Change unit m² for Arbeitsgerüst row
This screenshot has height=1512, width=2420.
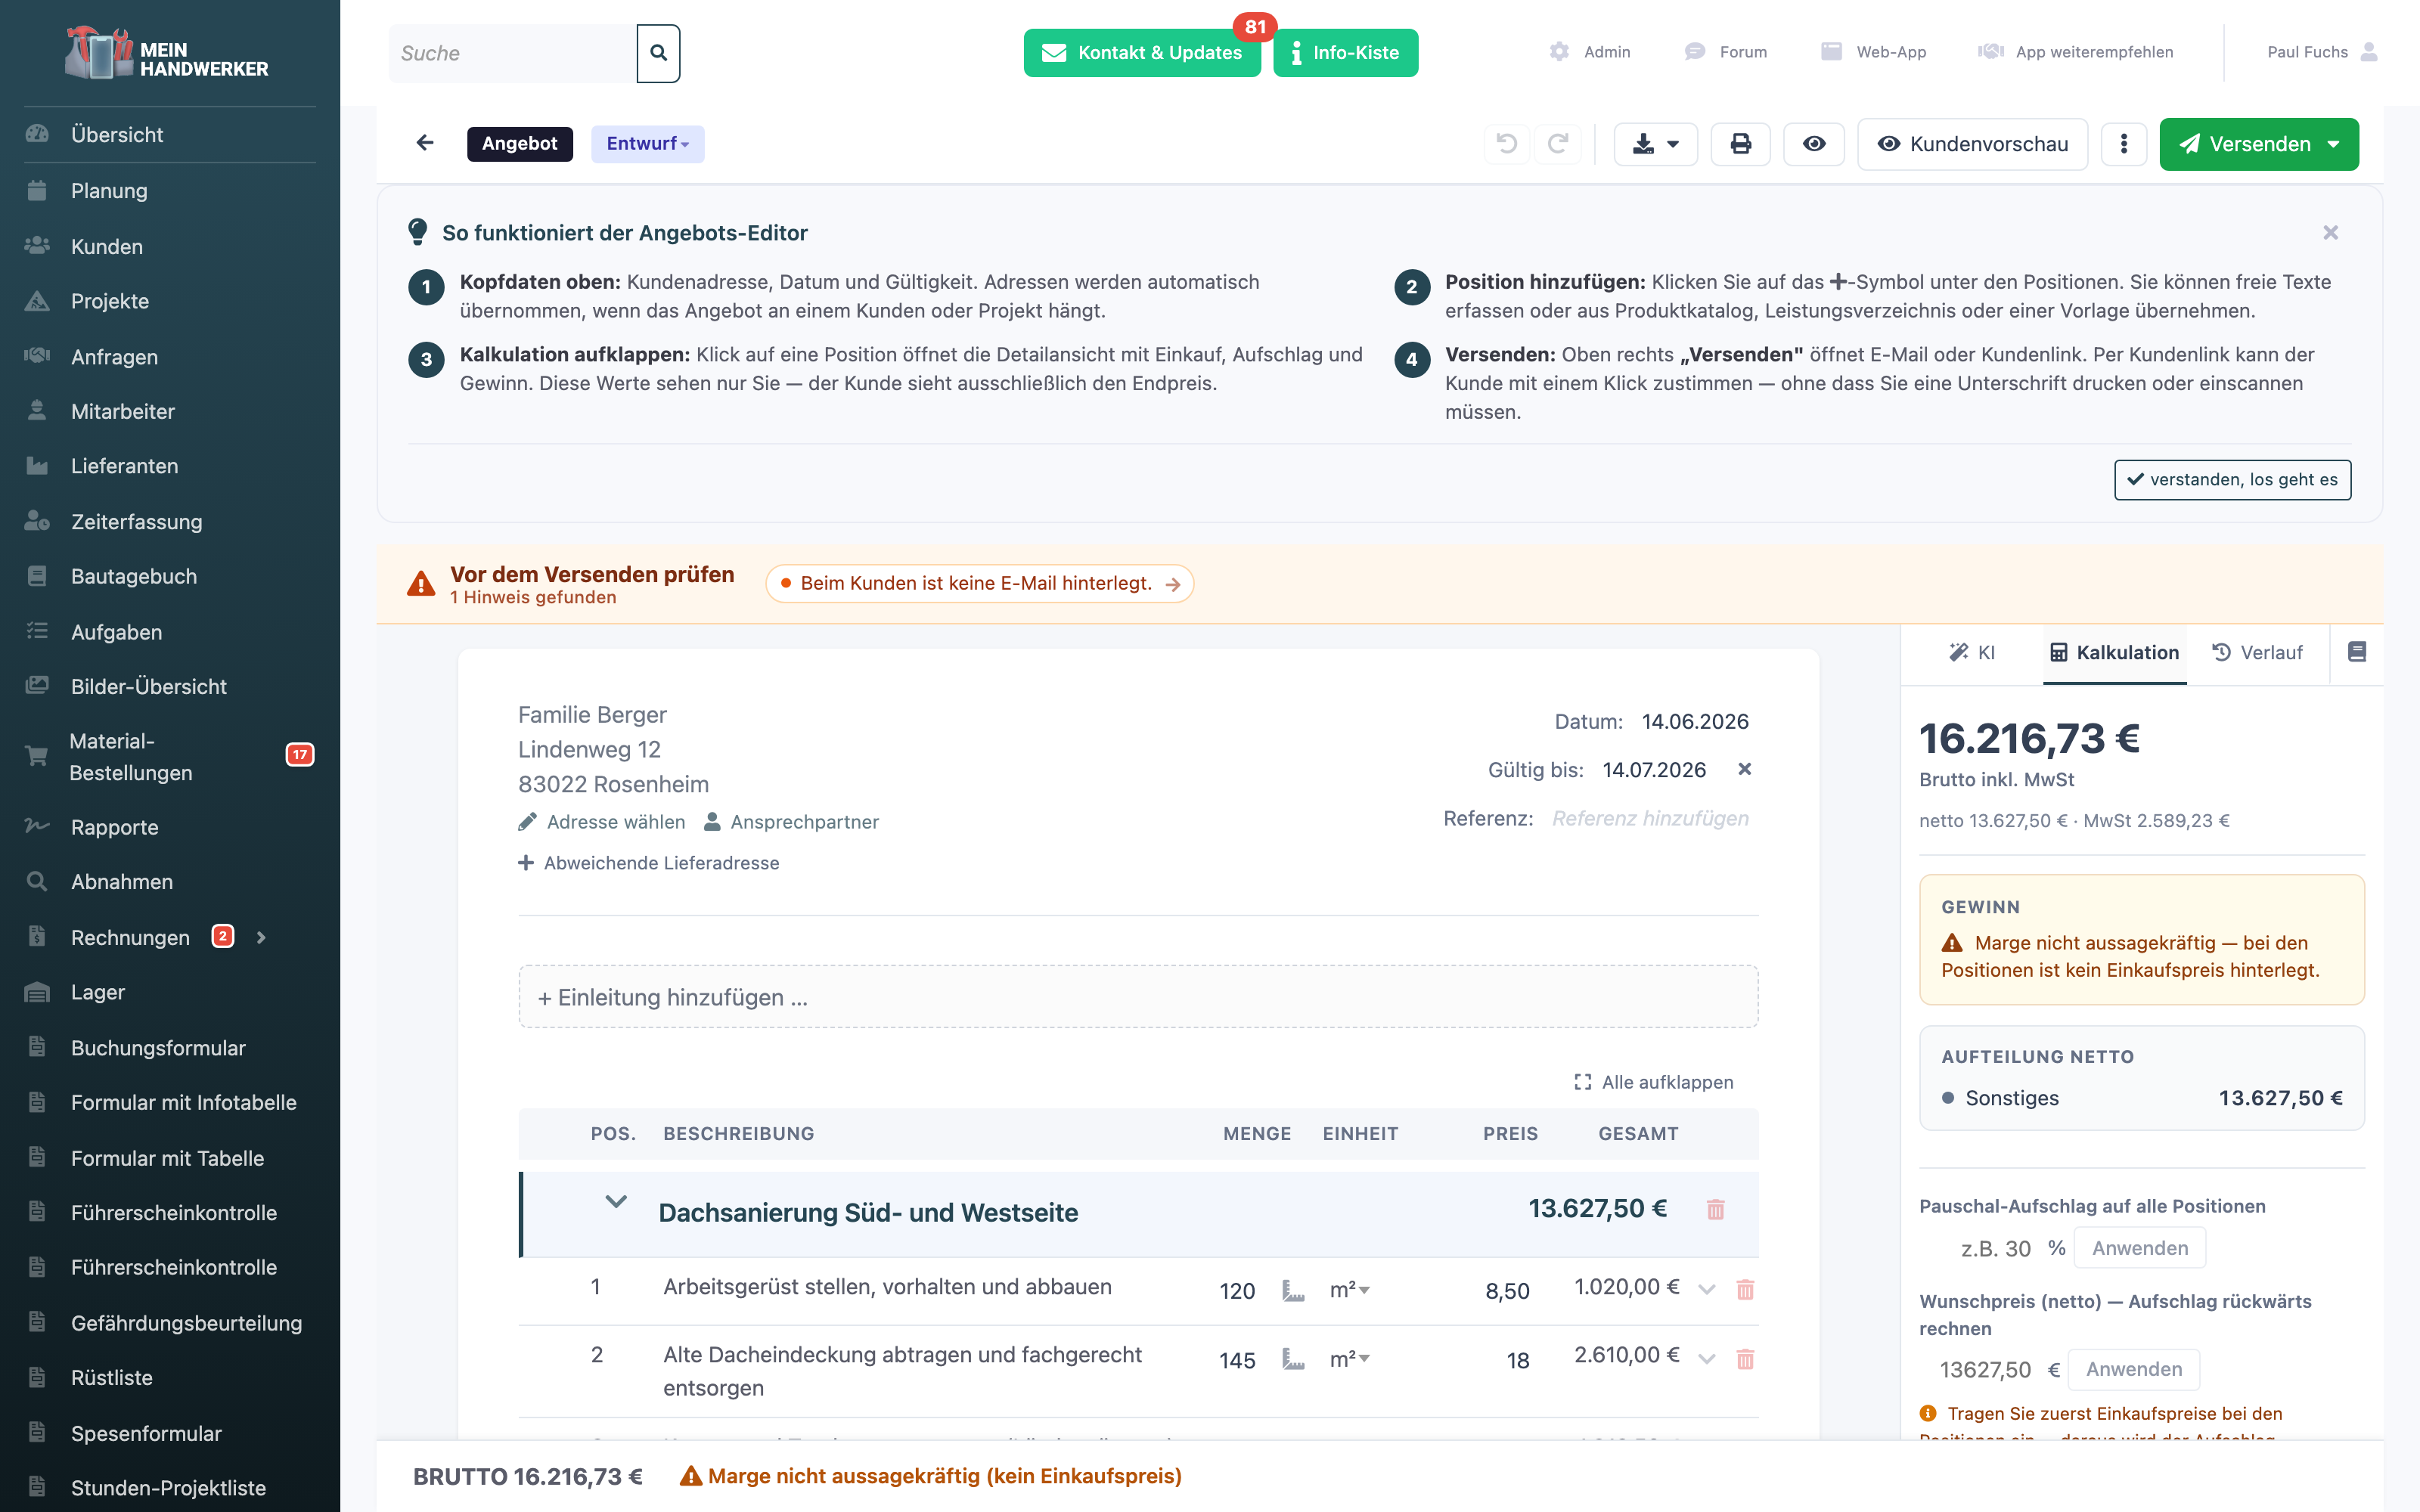[x=1350, y=1290]
